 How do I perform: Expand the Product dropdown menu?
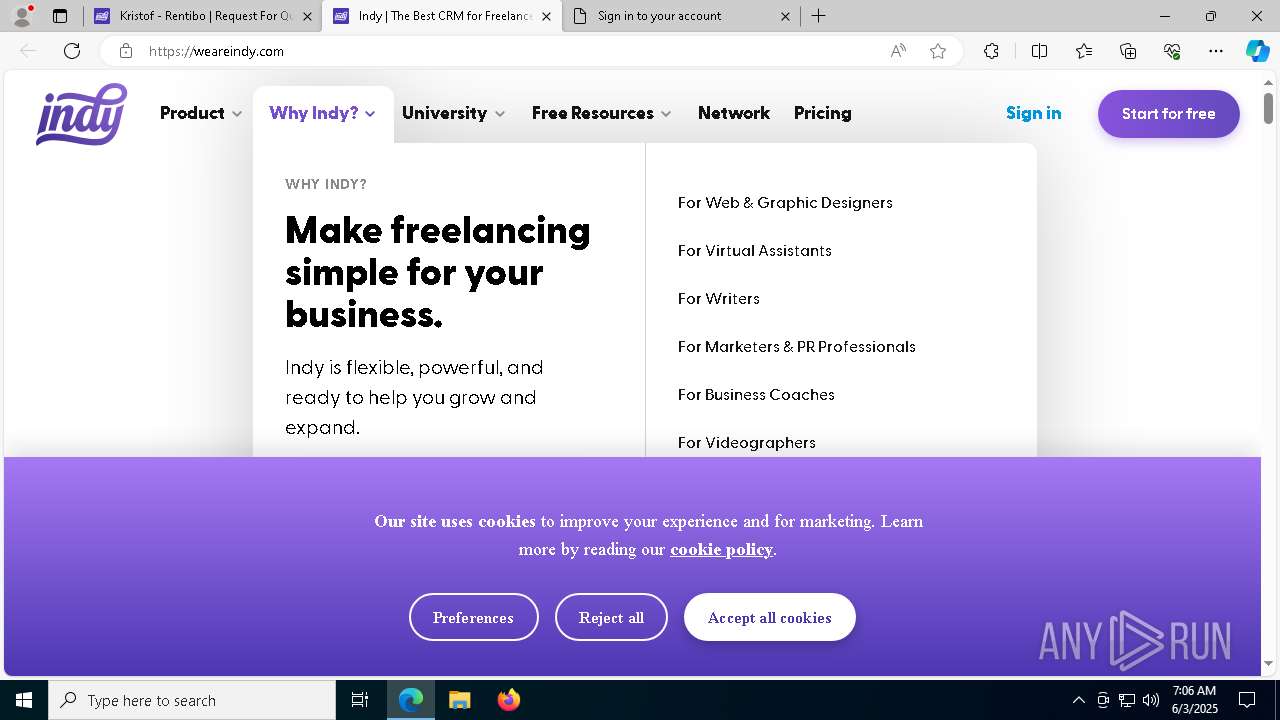201,113
